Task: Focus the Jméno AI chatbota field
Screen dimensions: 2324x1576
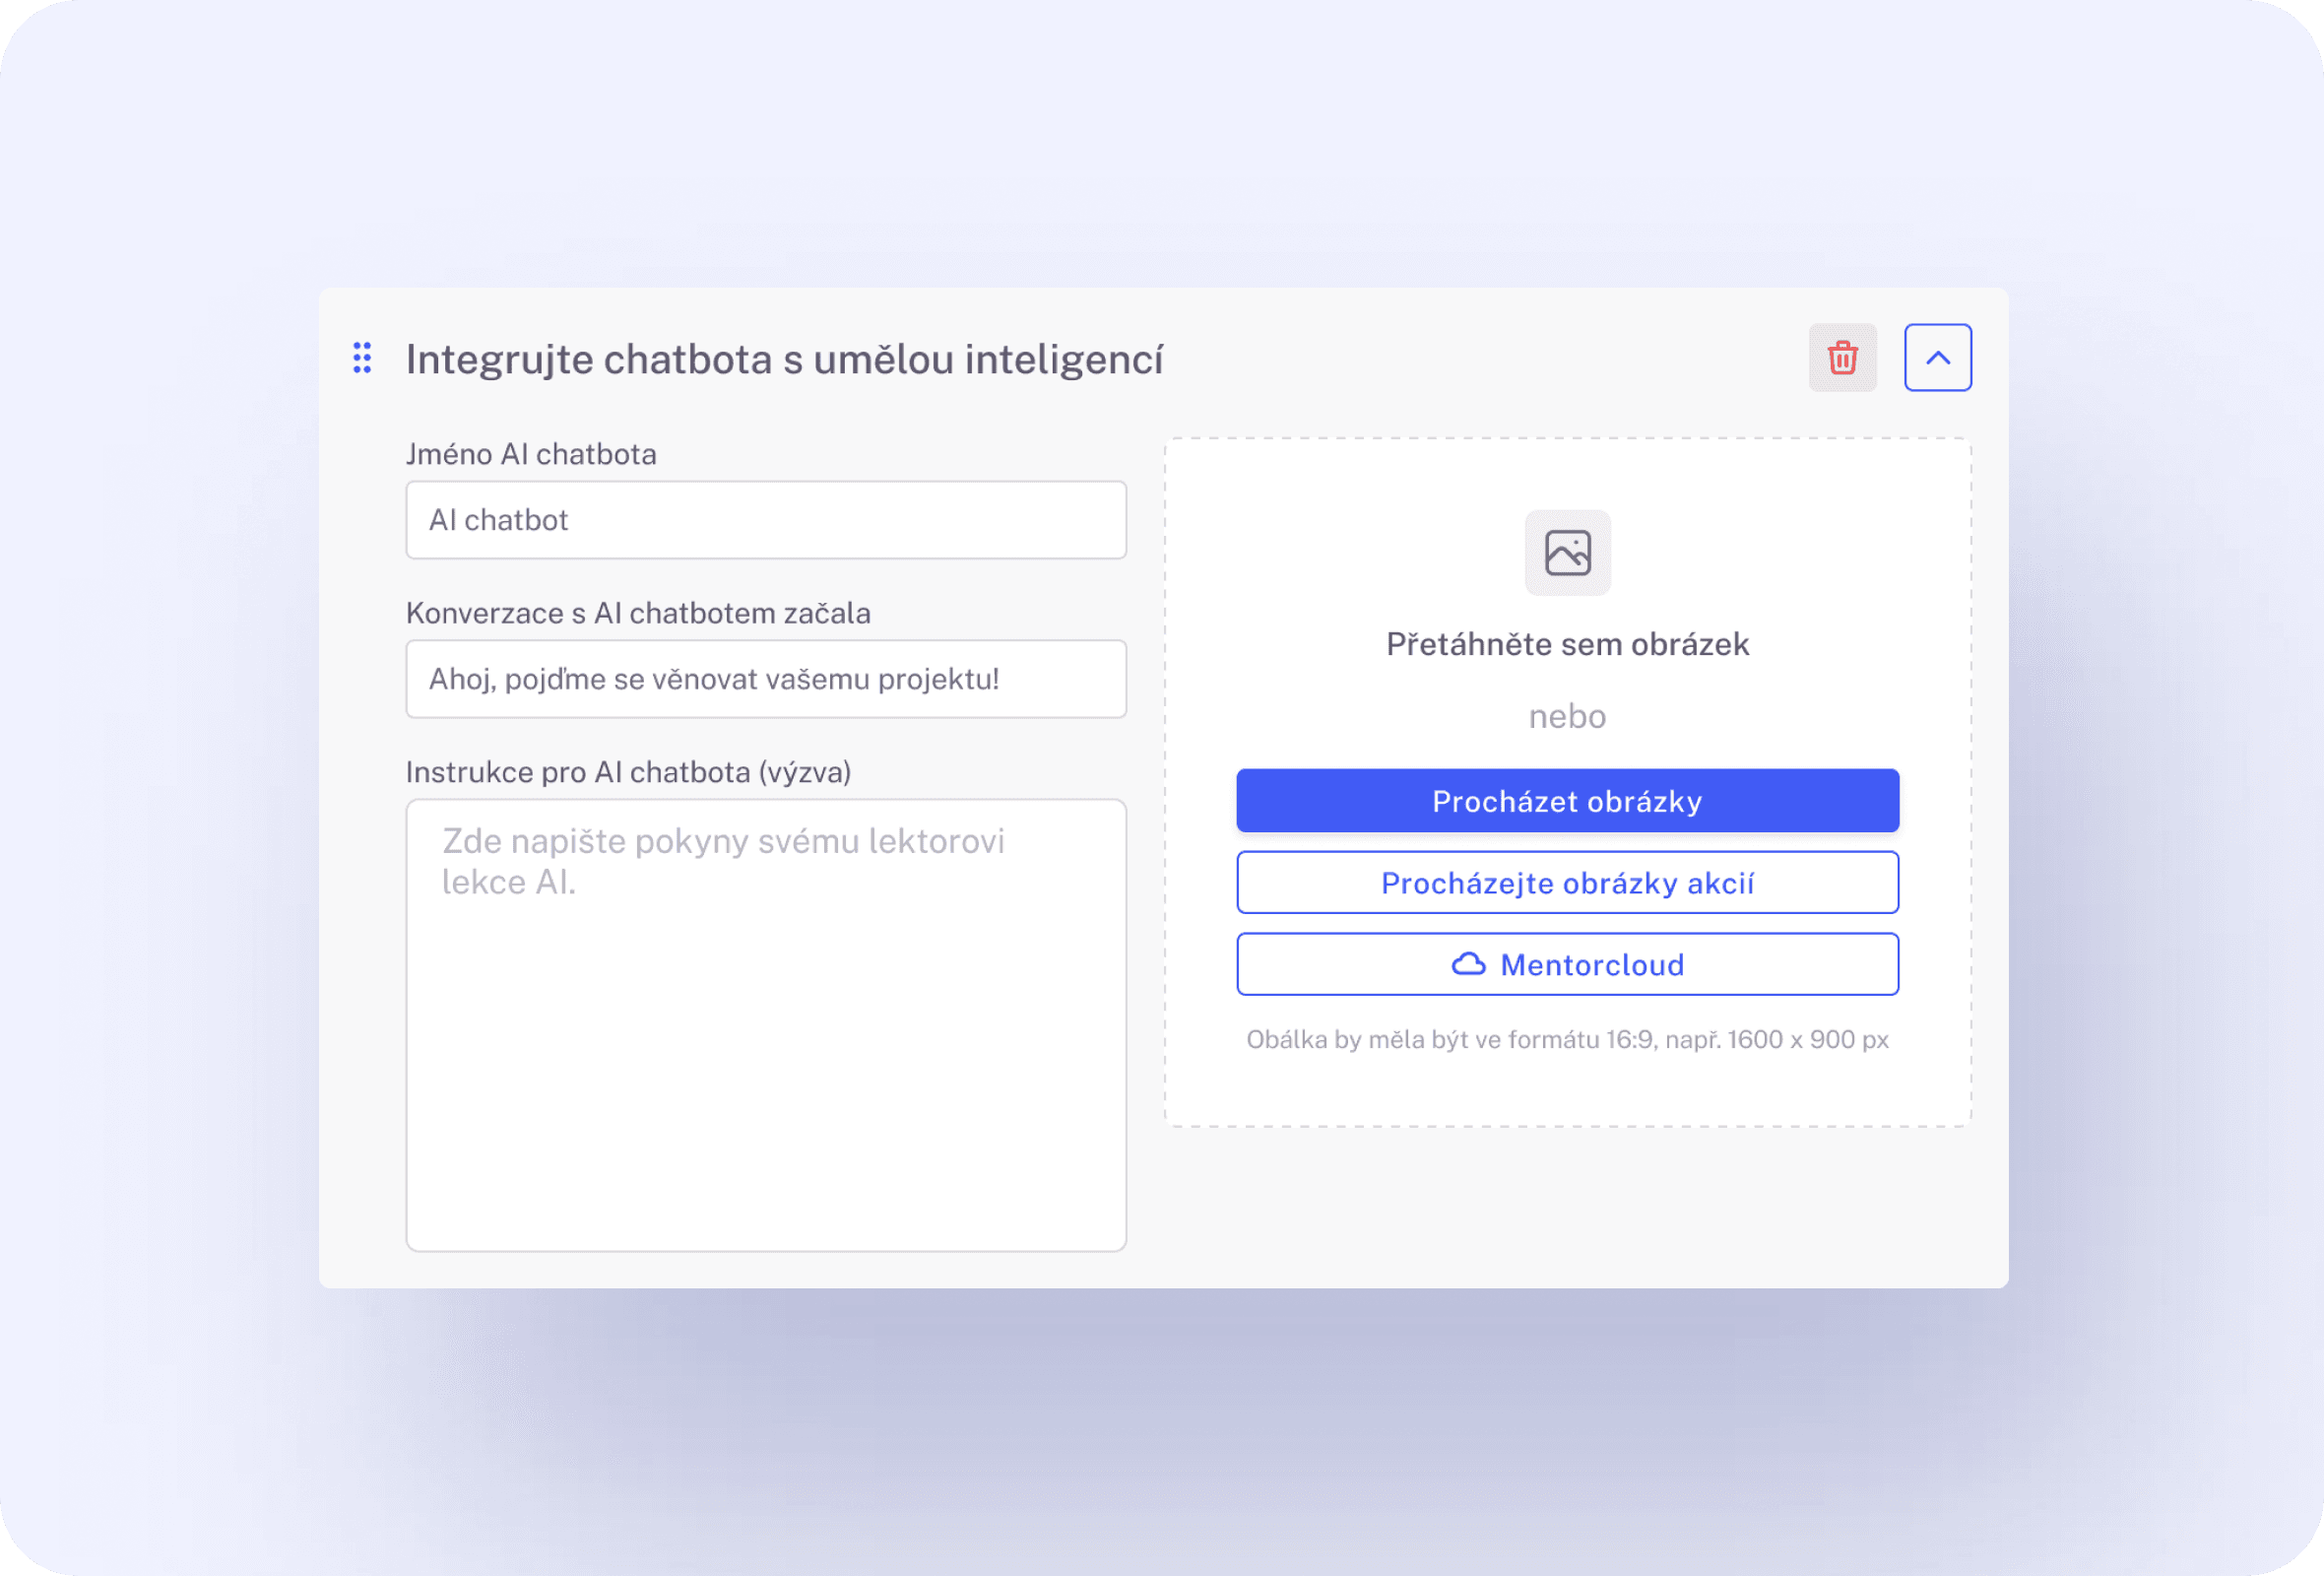Action: (x=766, y=520)
